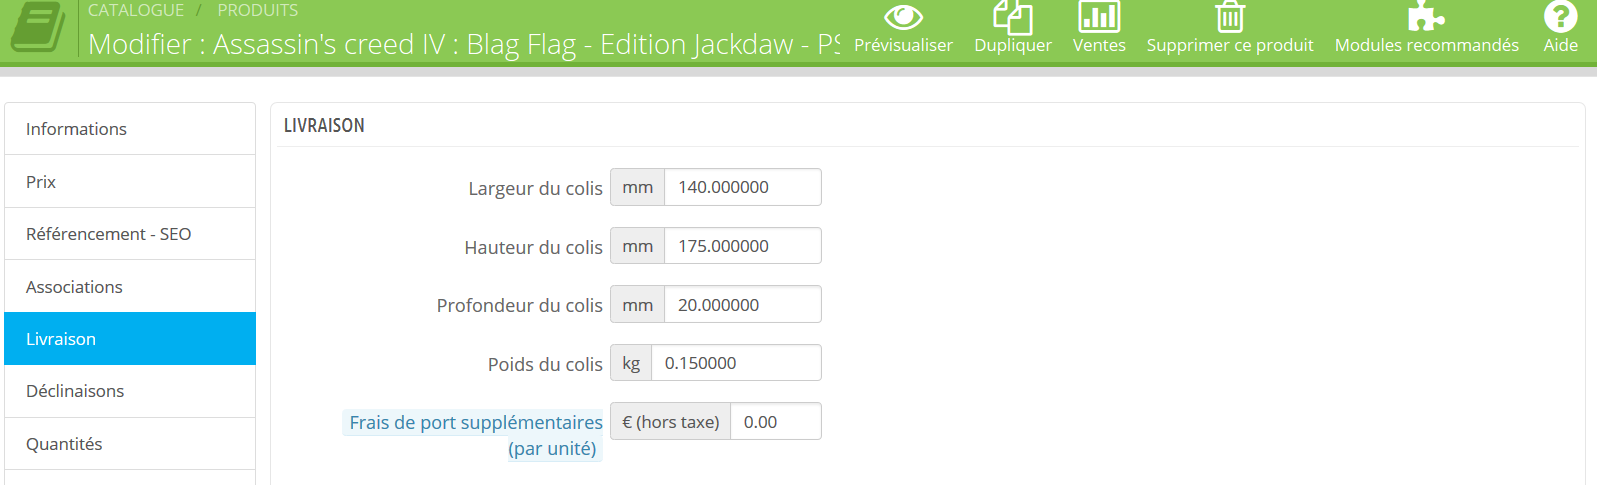Click the catalogue book icon

(38, 27)
